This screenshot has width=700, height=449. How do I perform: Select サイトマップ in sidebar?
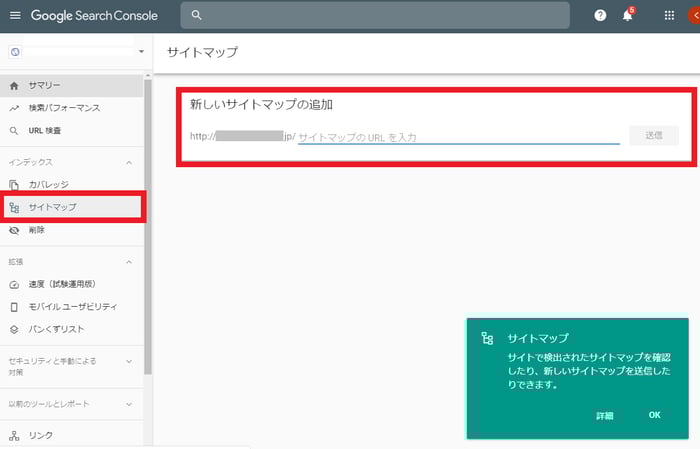(x=72, y=207)
